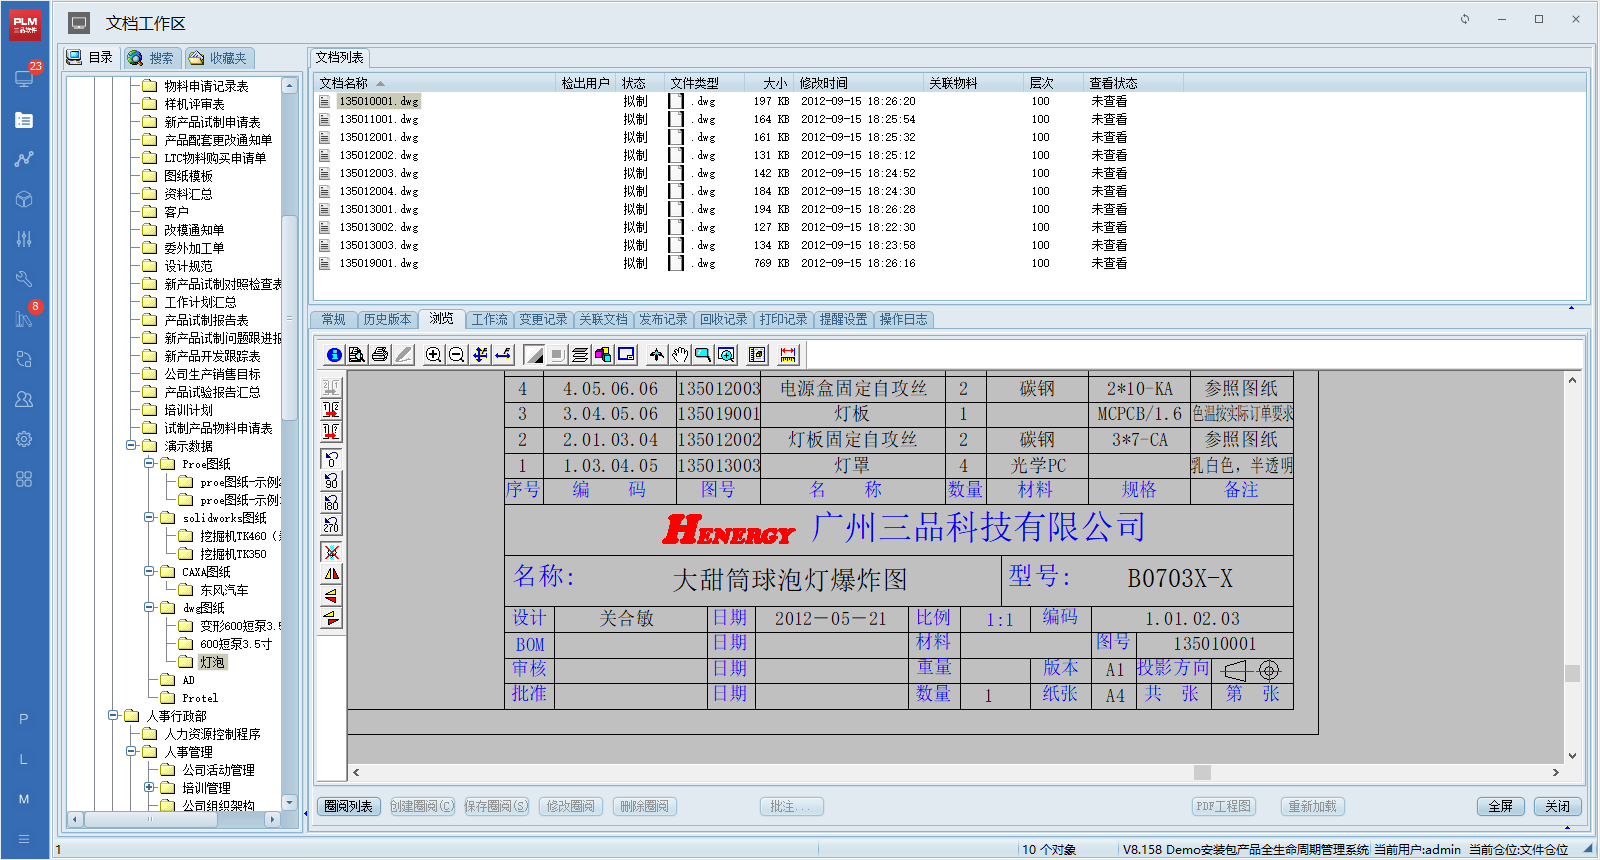Screen dimensions: 1600x860
Task: Collapse the solidworks图纸 folder
Action: click(x=149, y=518)
